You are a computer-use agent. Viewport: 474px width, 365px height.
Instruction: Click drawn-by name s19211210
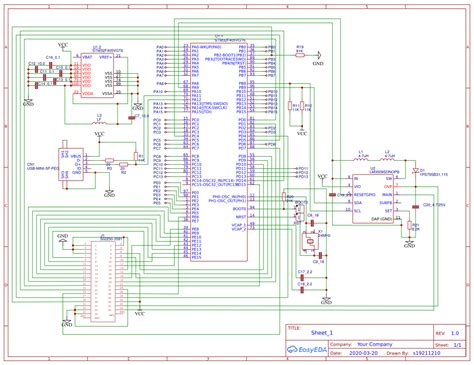426,353
